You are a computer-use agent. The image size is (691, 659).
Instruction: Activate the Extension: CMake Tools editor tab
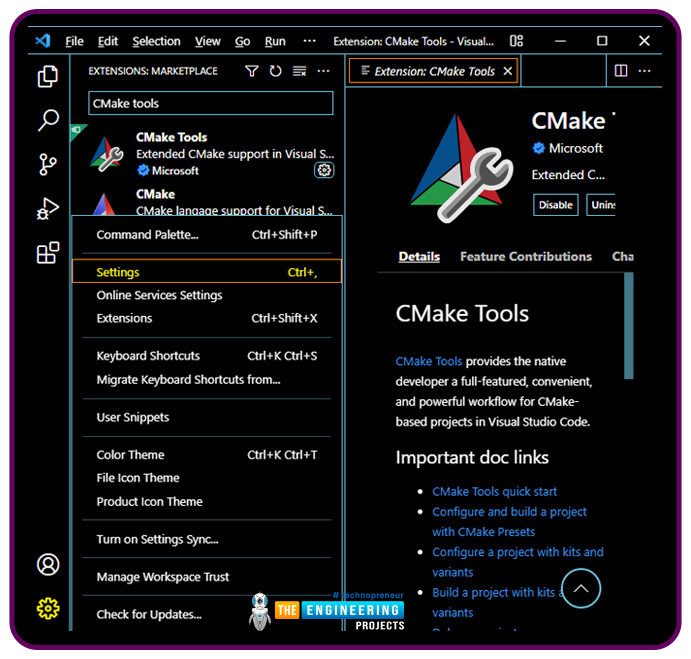[434, 71]
